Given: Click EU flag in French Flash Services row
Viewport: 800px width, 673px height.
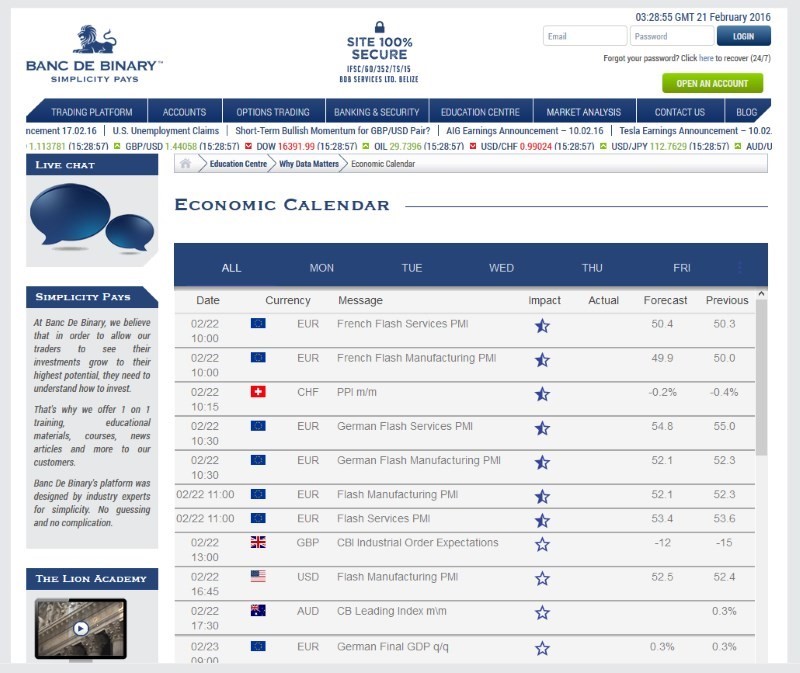Looking at the screenshot, I should (258, 323).
